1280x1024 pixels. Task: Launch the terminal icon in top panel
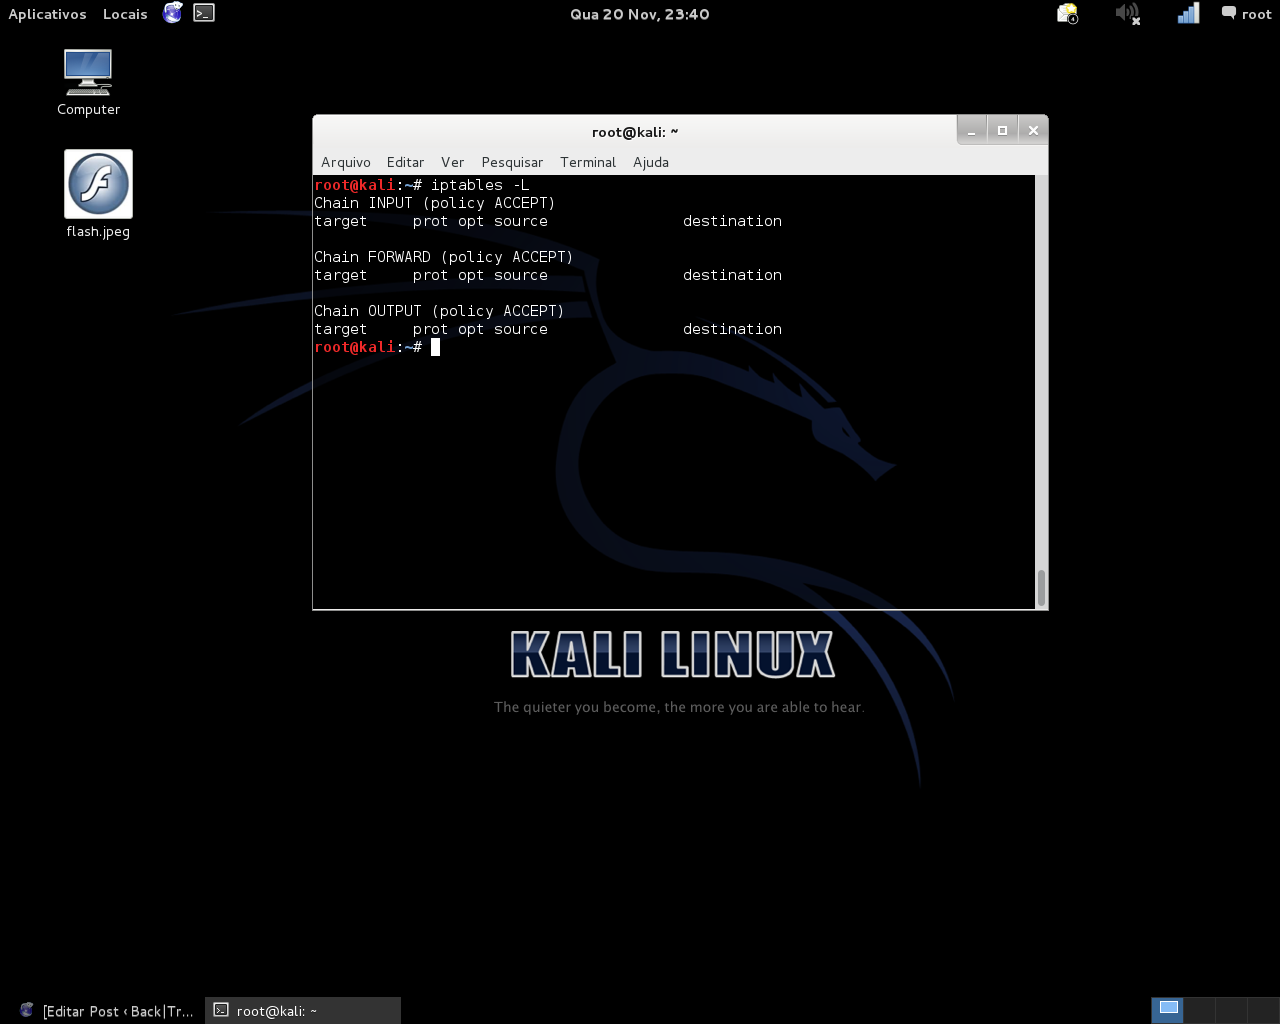(x=204, y=13)
